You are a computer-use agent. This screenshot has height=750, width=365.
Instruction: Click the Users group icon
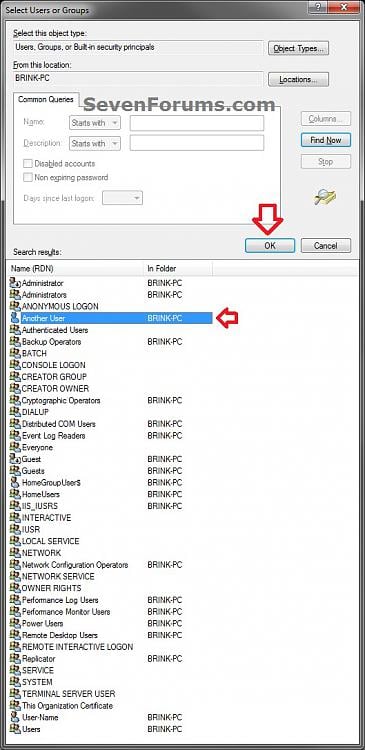(x=15, y=729)
